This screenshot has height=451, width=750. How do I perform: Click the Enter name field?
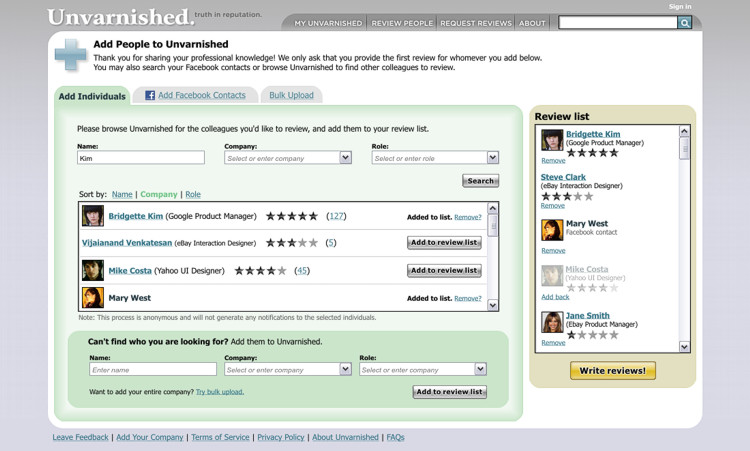tap(153, 369)
